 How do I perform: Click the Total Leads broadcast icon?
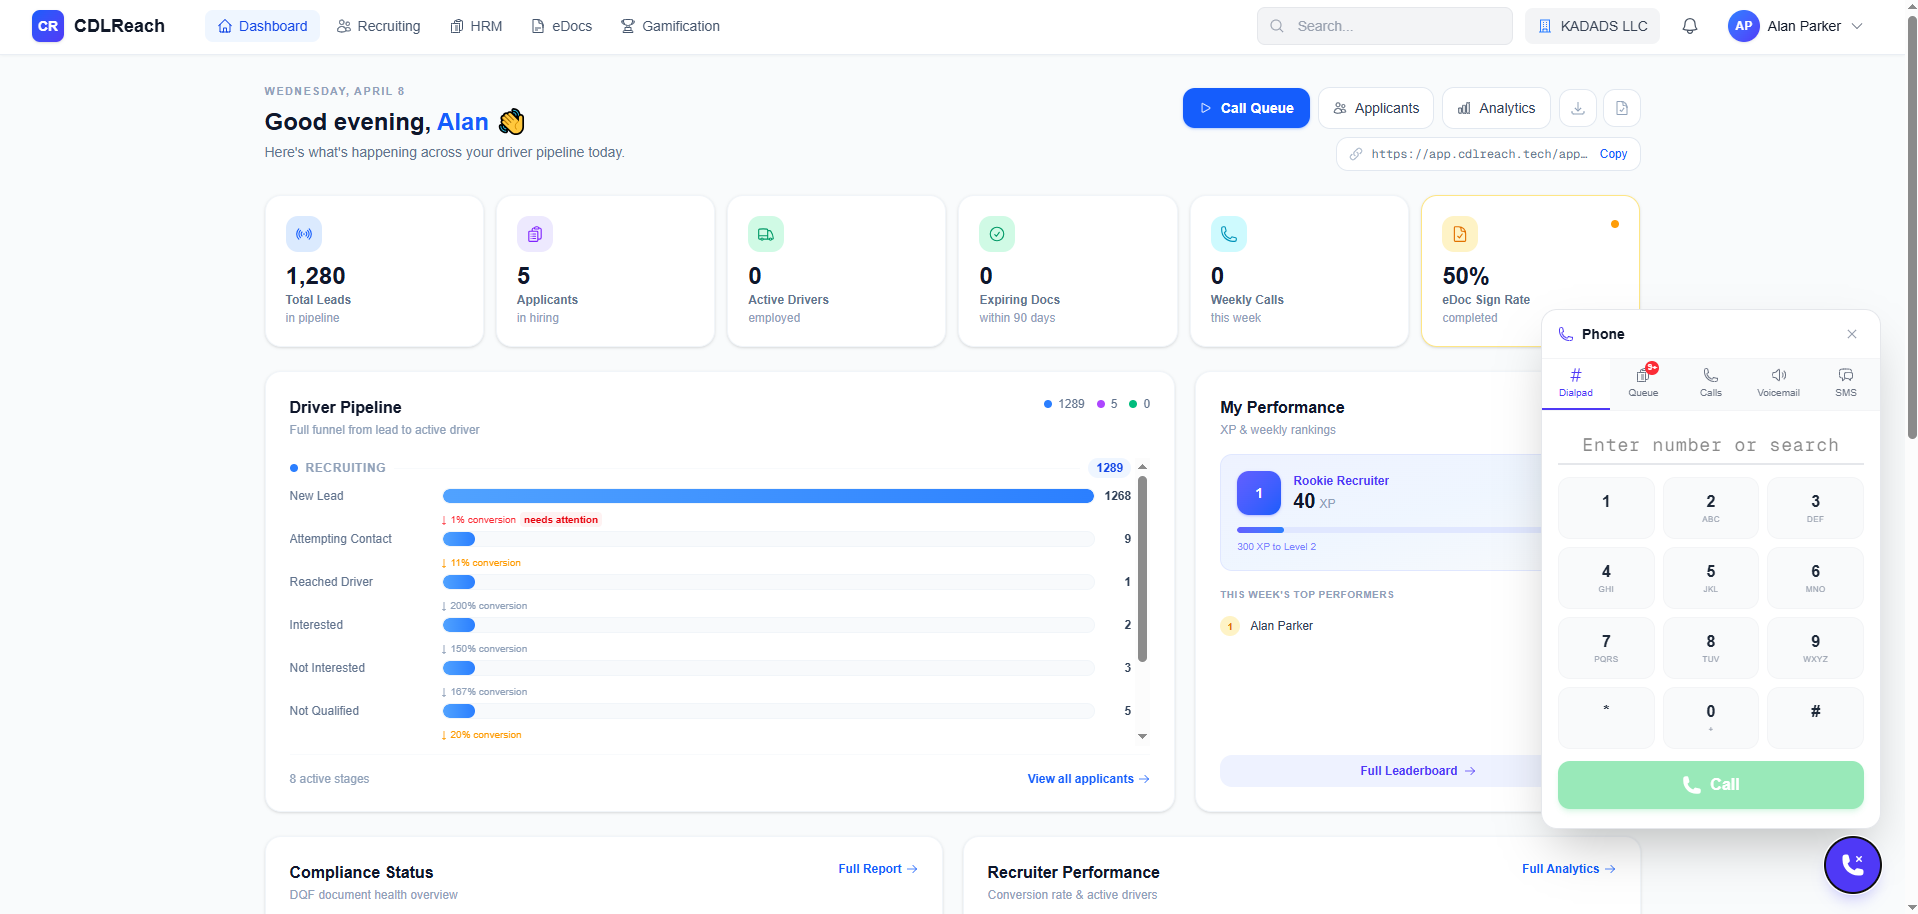tap(304, 234)
